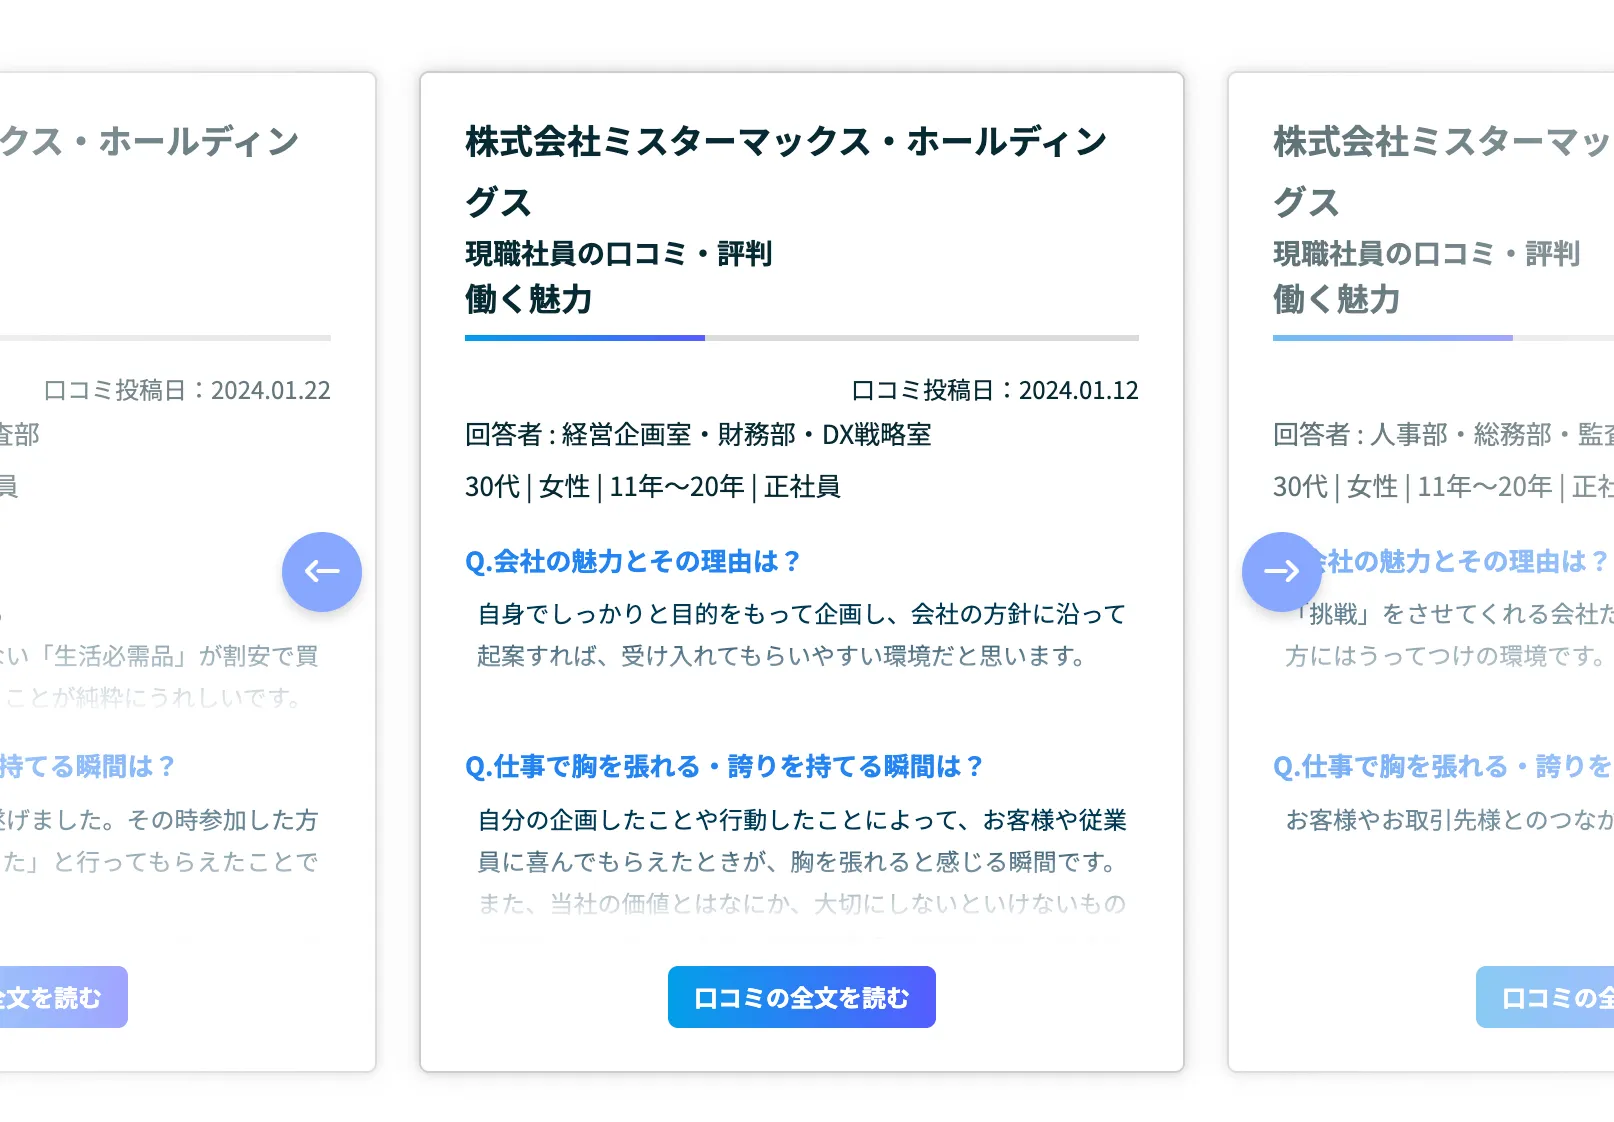Click the blue arrow inside the circle on right

pyautogui.click(x=1281, y=571)
